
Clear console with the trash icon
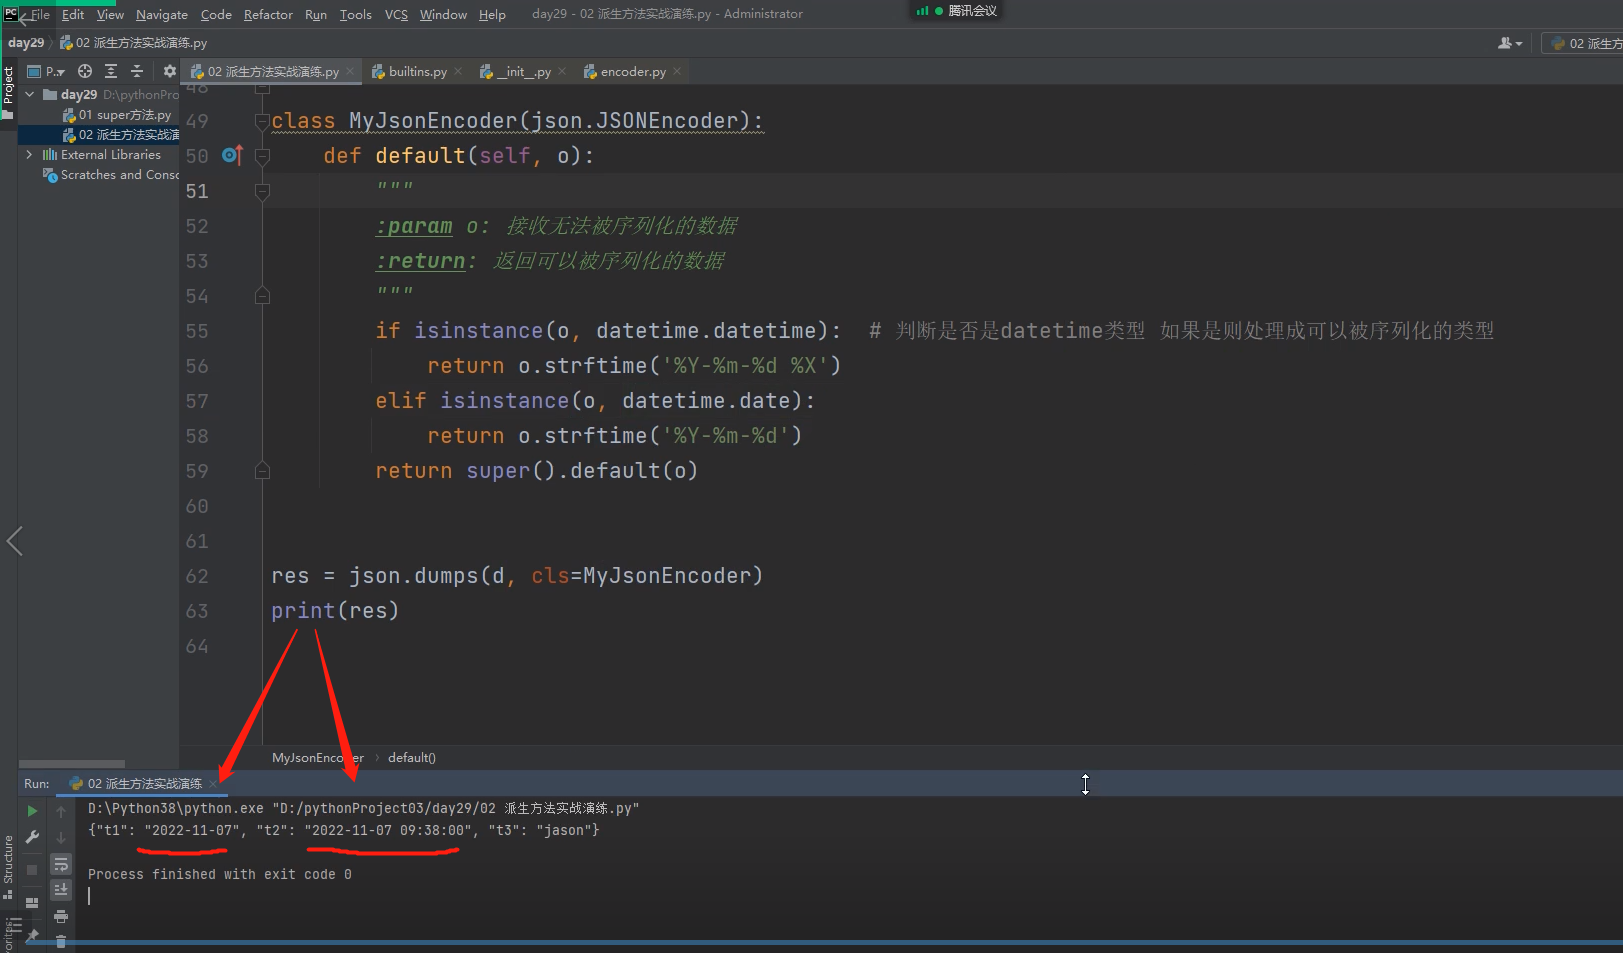61,941
